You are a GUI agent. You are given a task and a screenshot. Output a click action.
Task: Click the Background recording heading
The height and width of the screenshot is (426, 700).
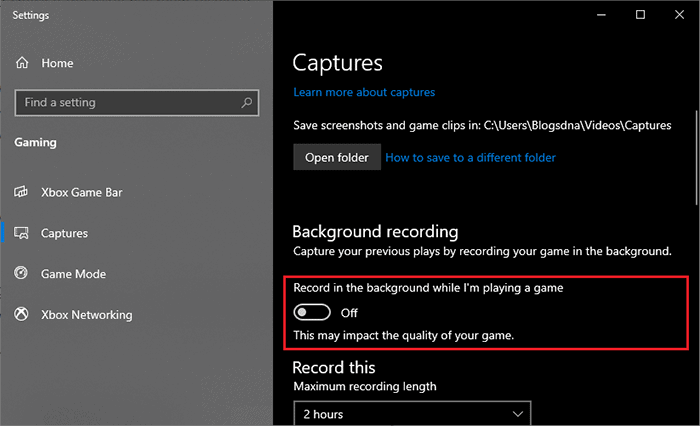click(x=375, y=232)
